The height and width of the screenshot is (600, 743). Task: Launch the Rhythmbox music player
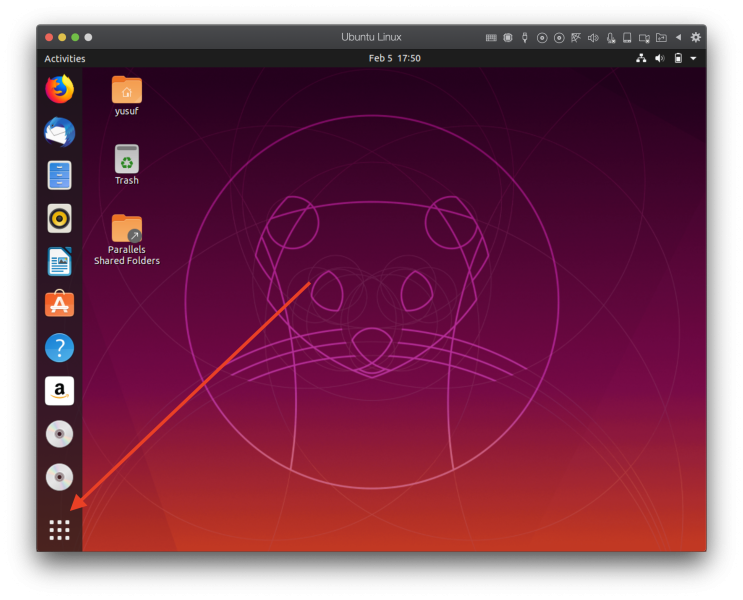[x=60, y=218]
